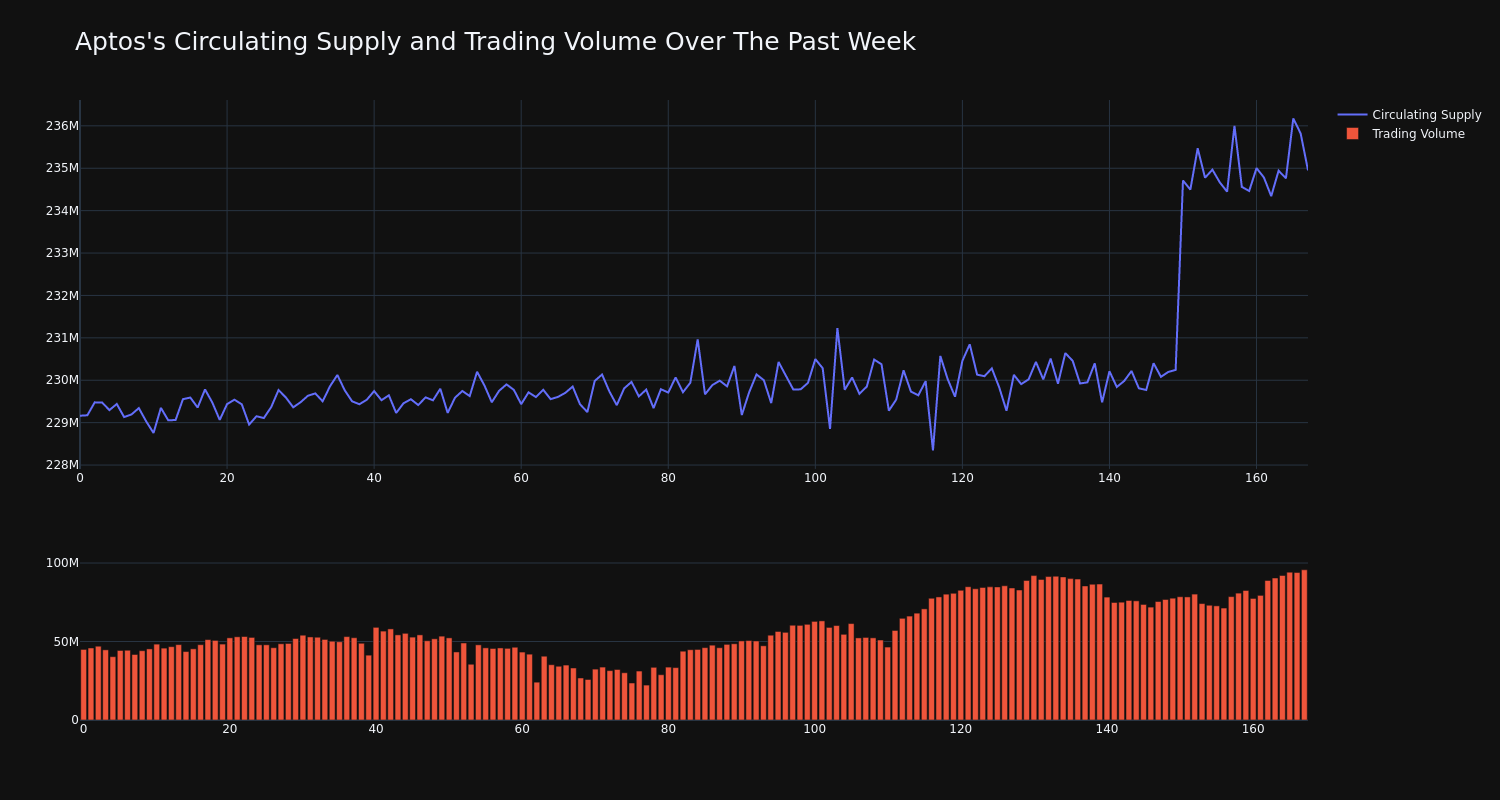Click the 160 x-axis label on volume chart

tap(1253, 729)
